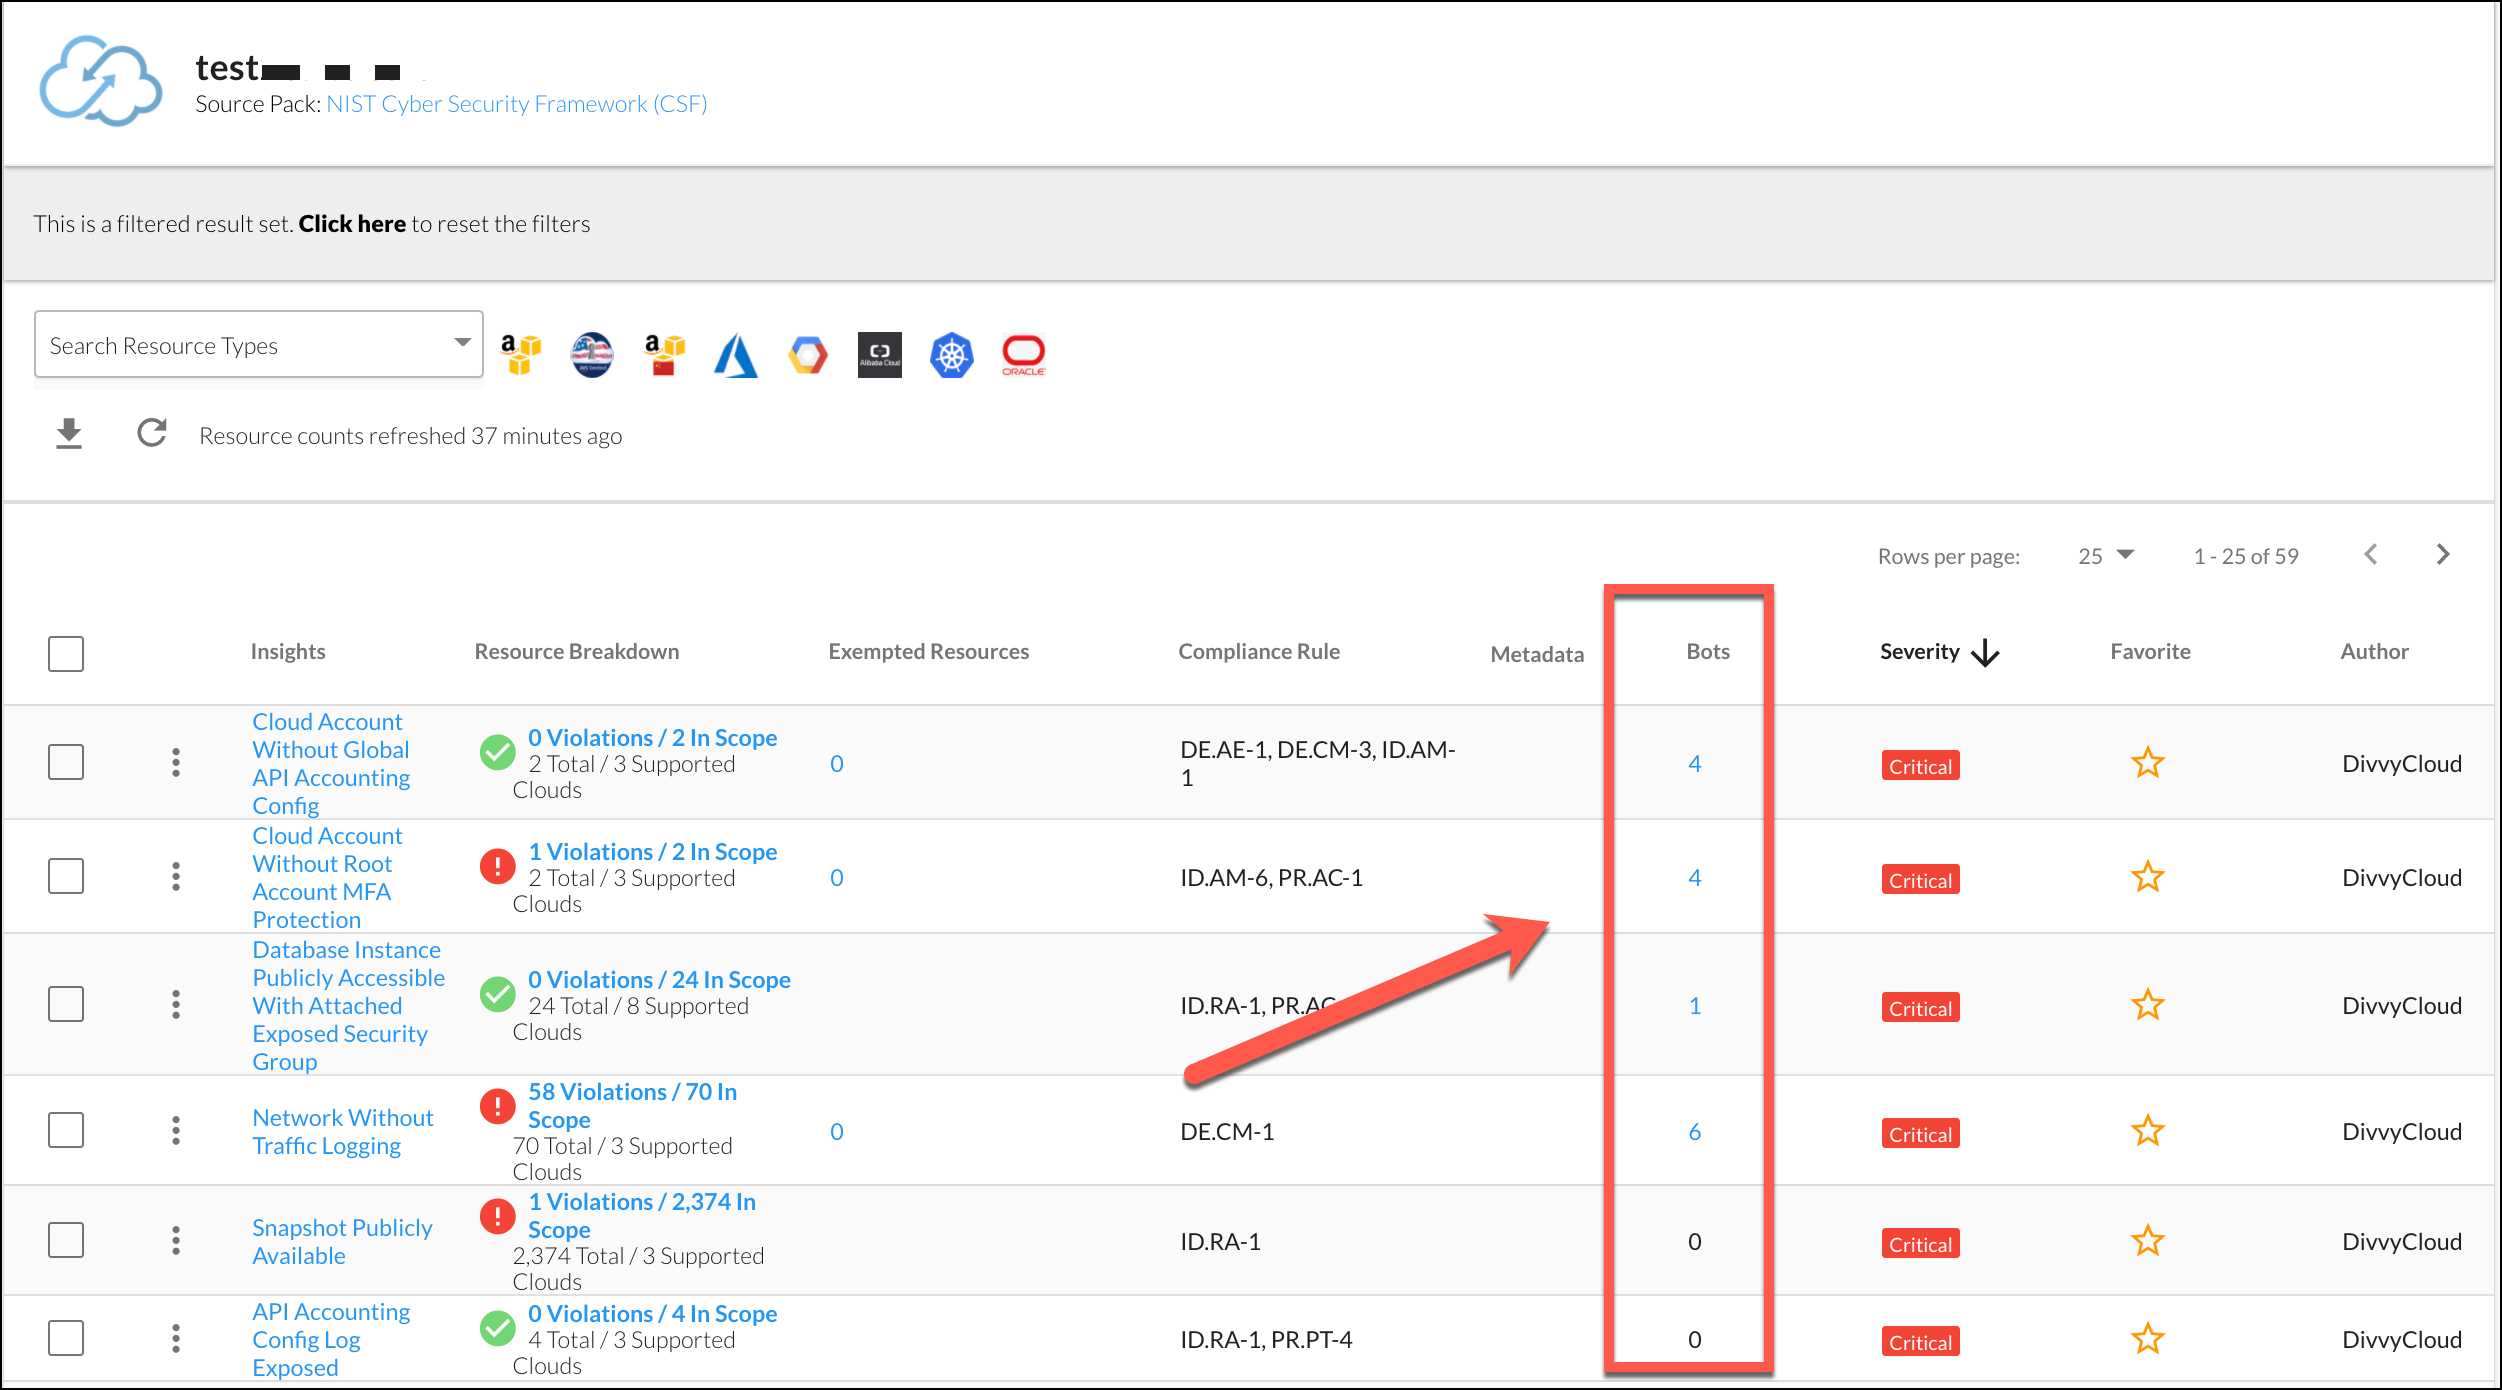Image resolution: width=2502 pixels, height=1390 pixels.
Task: Check the API Accounting Config Log Exposed row
Action: (x=66, y=1338)
